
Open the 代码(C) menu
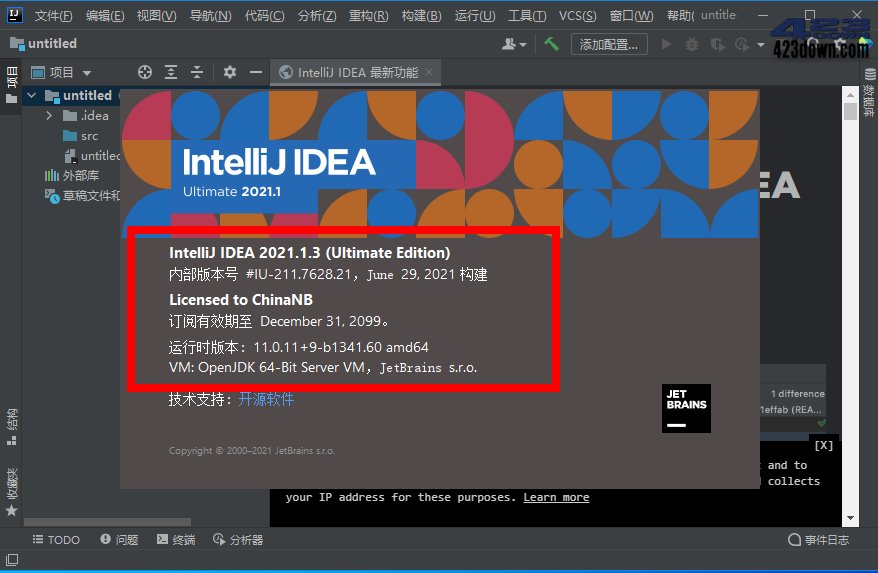coord(264,16)
